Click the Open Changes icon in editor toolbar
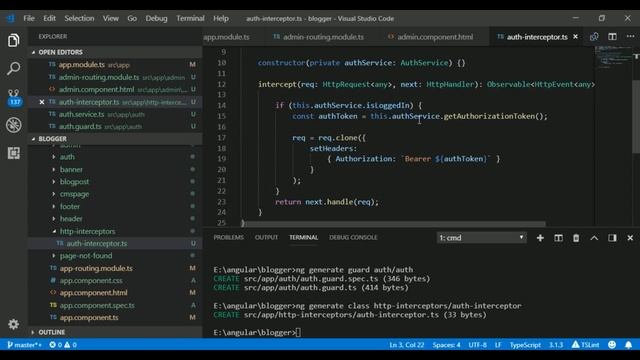This screenshot has height=360, width=640. point(594,37)
